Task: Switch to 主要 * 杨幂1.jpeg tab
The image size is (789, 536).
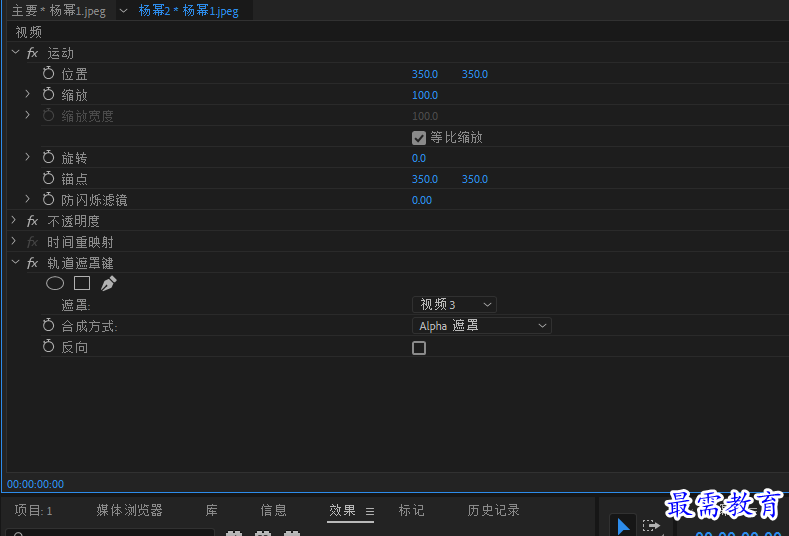Action: click(x=58, y=11)
